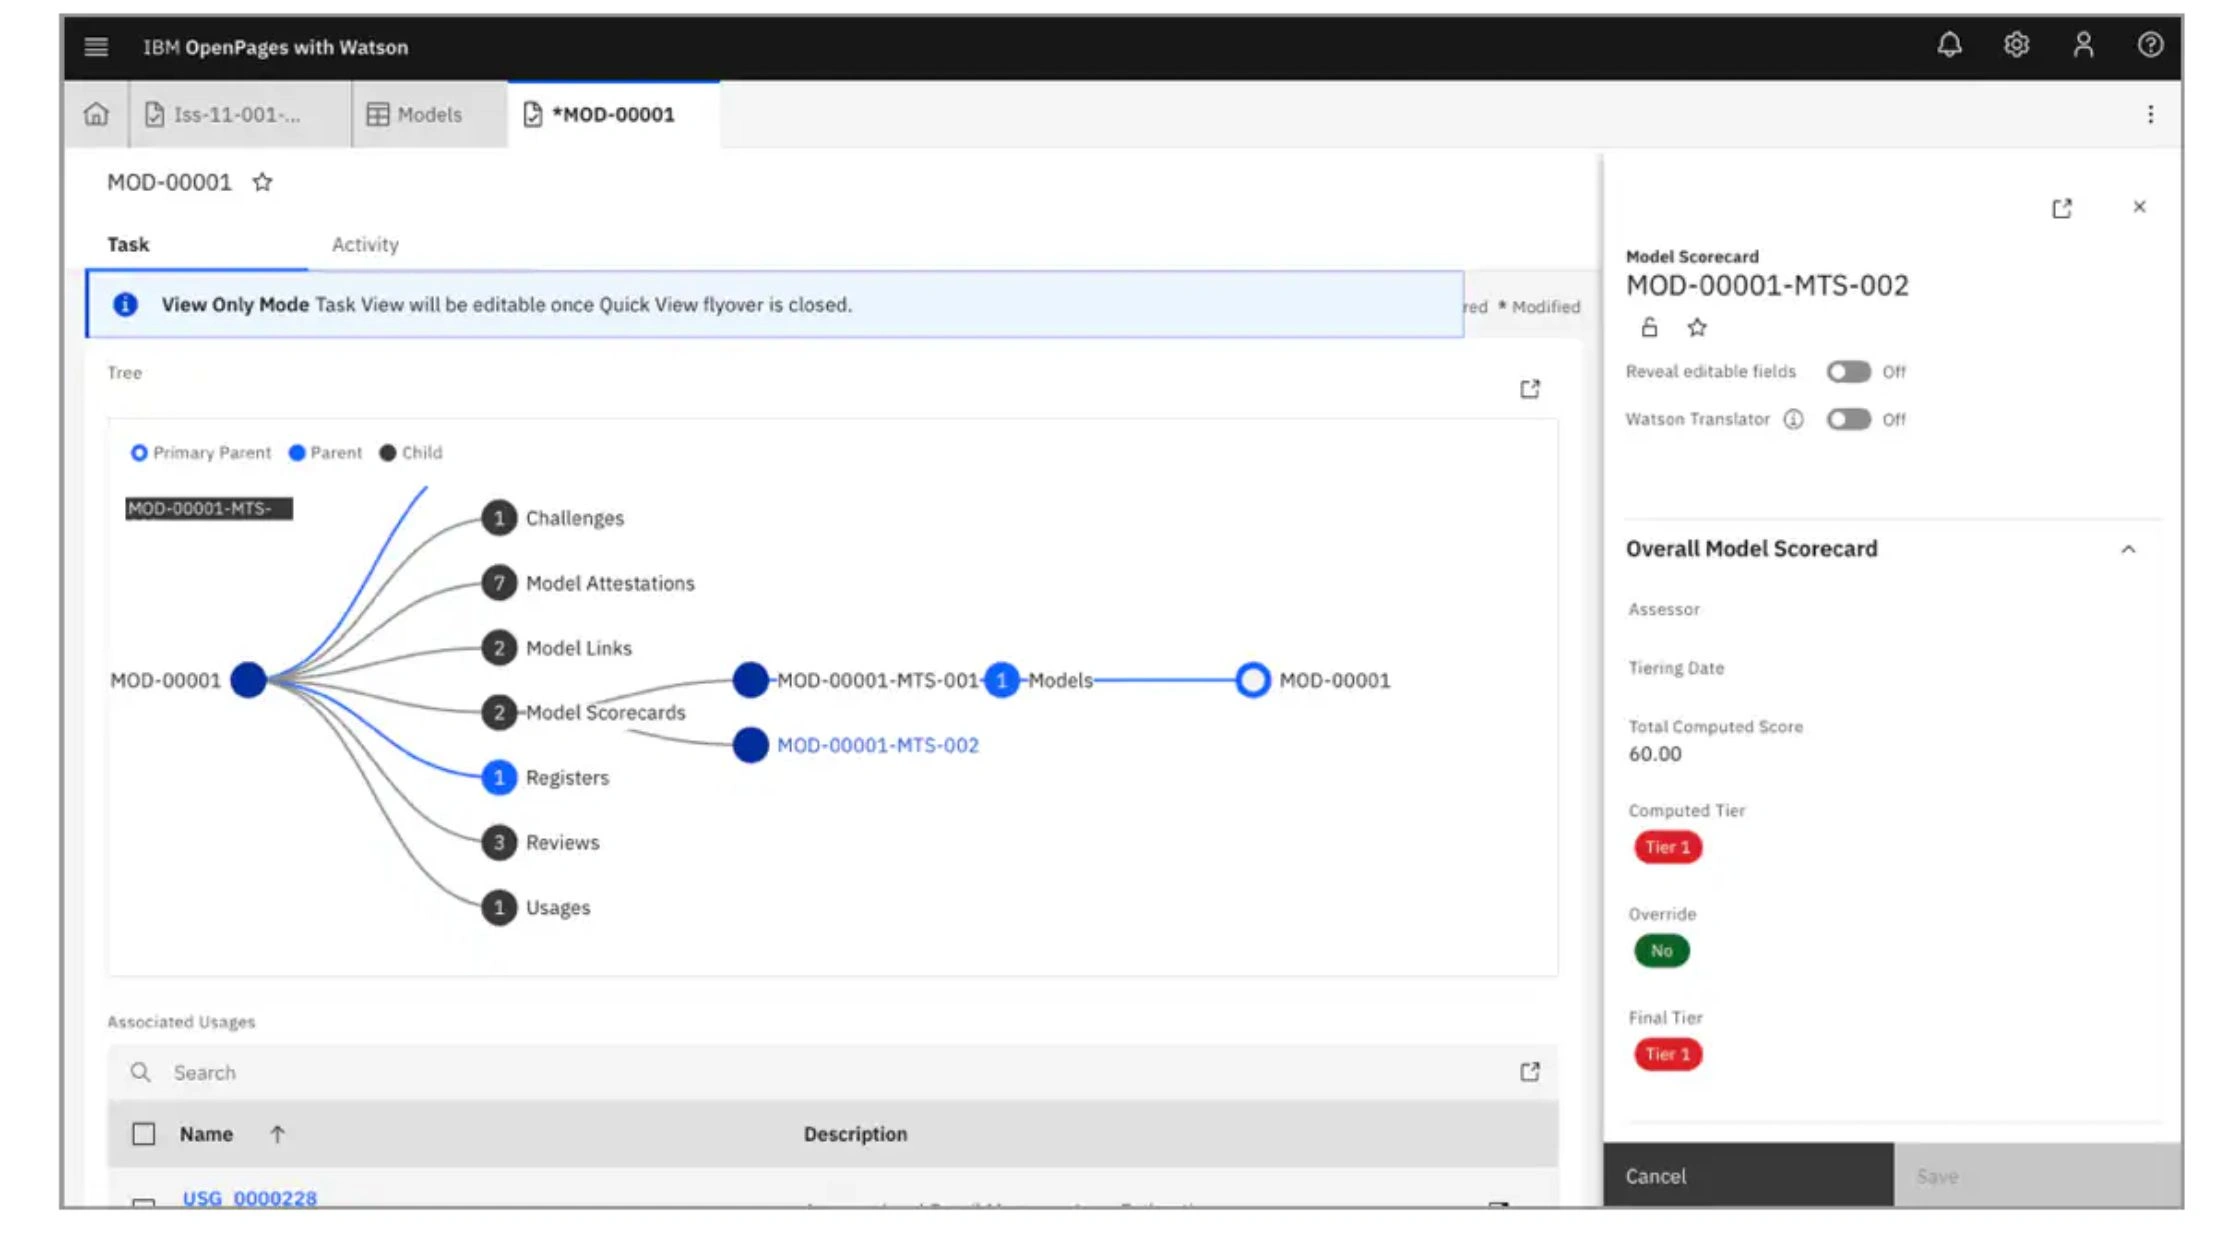Open scorecard flyover in new tab
The image size is (2240, 1260).
2062,208
